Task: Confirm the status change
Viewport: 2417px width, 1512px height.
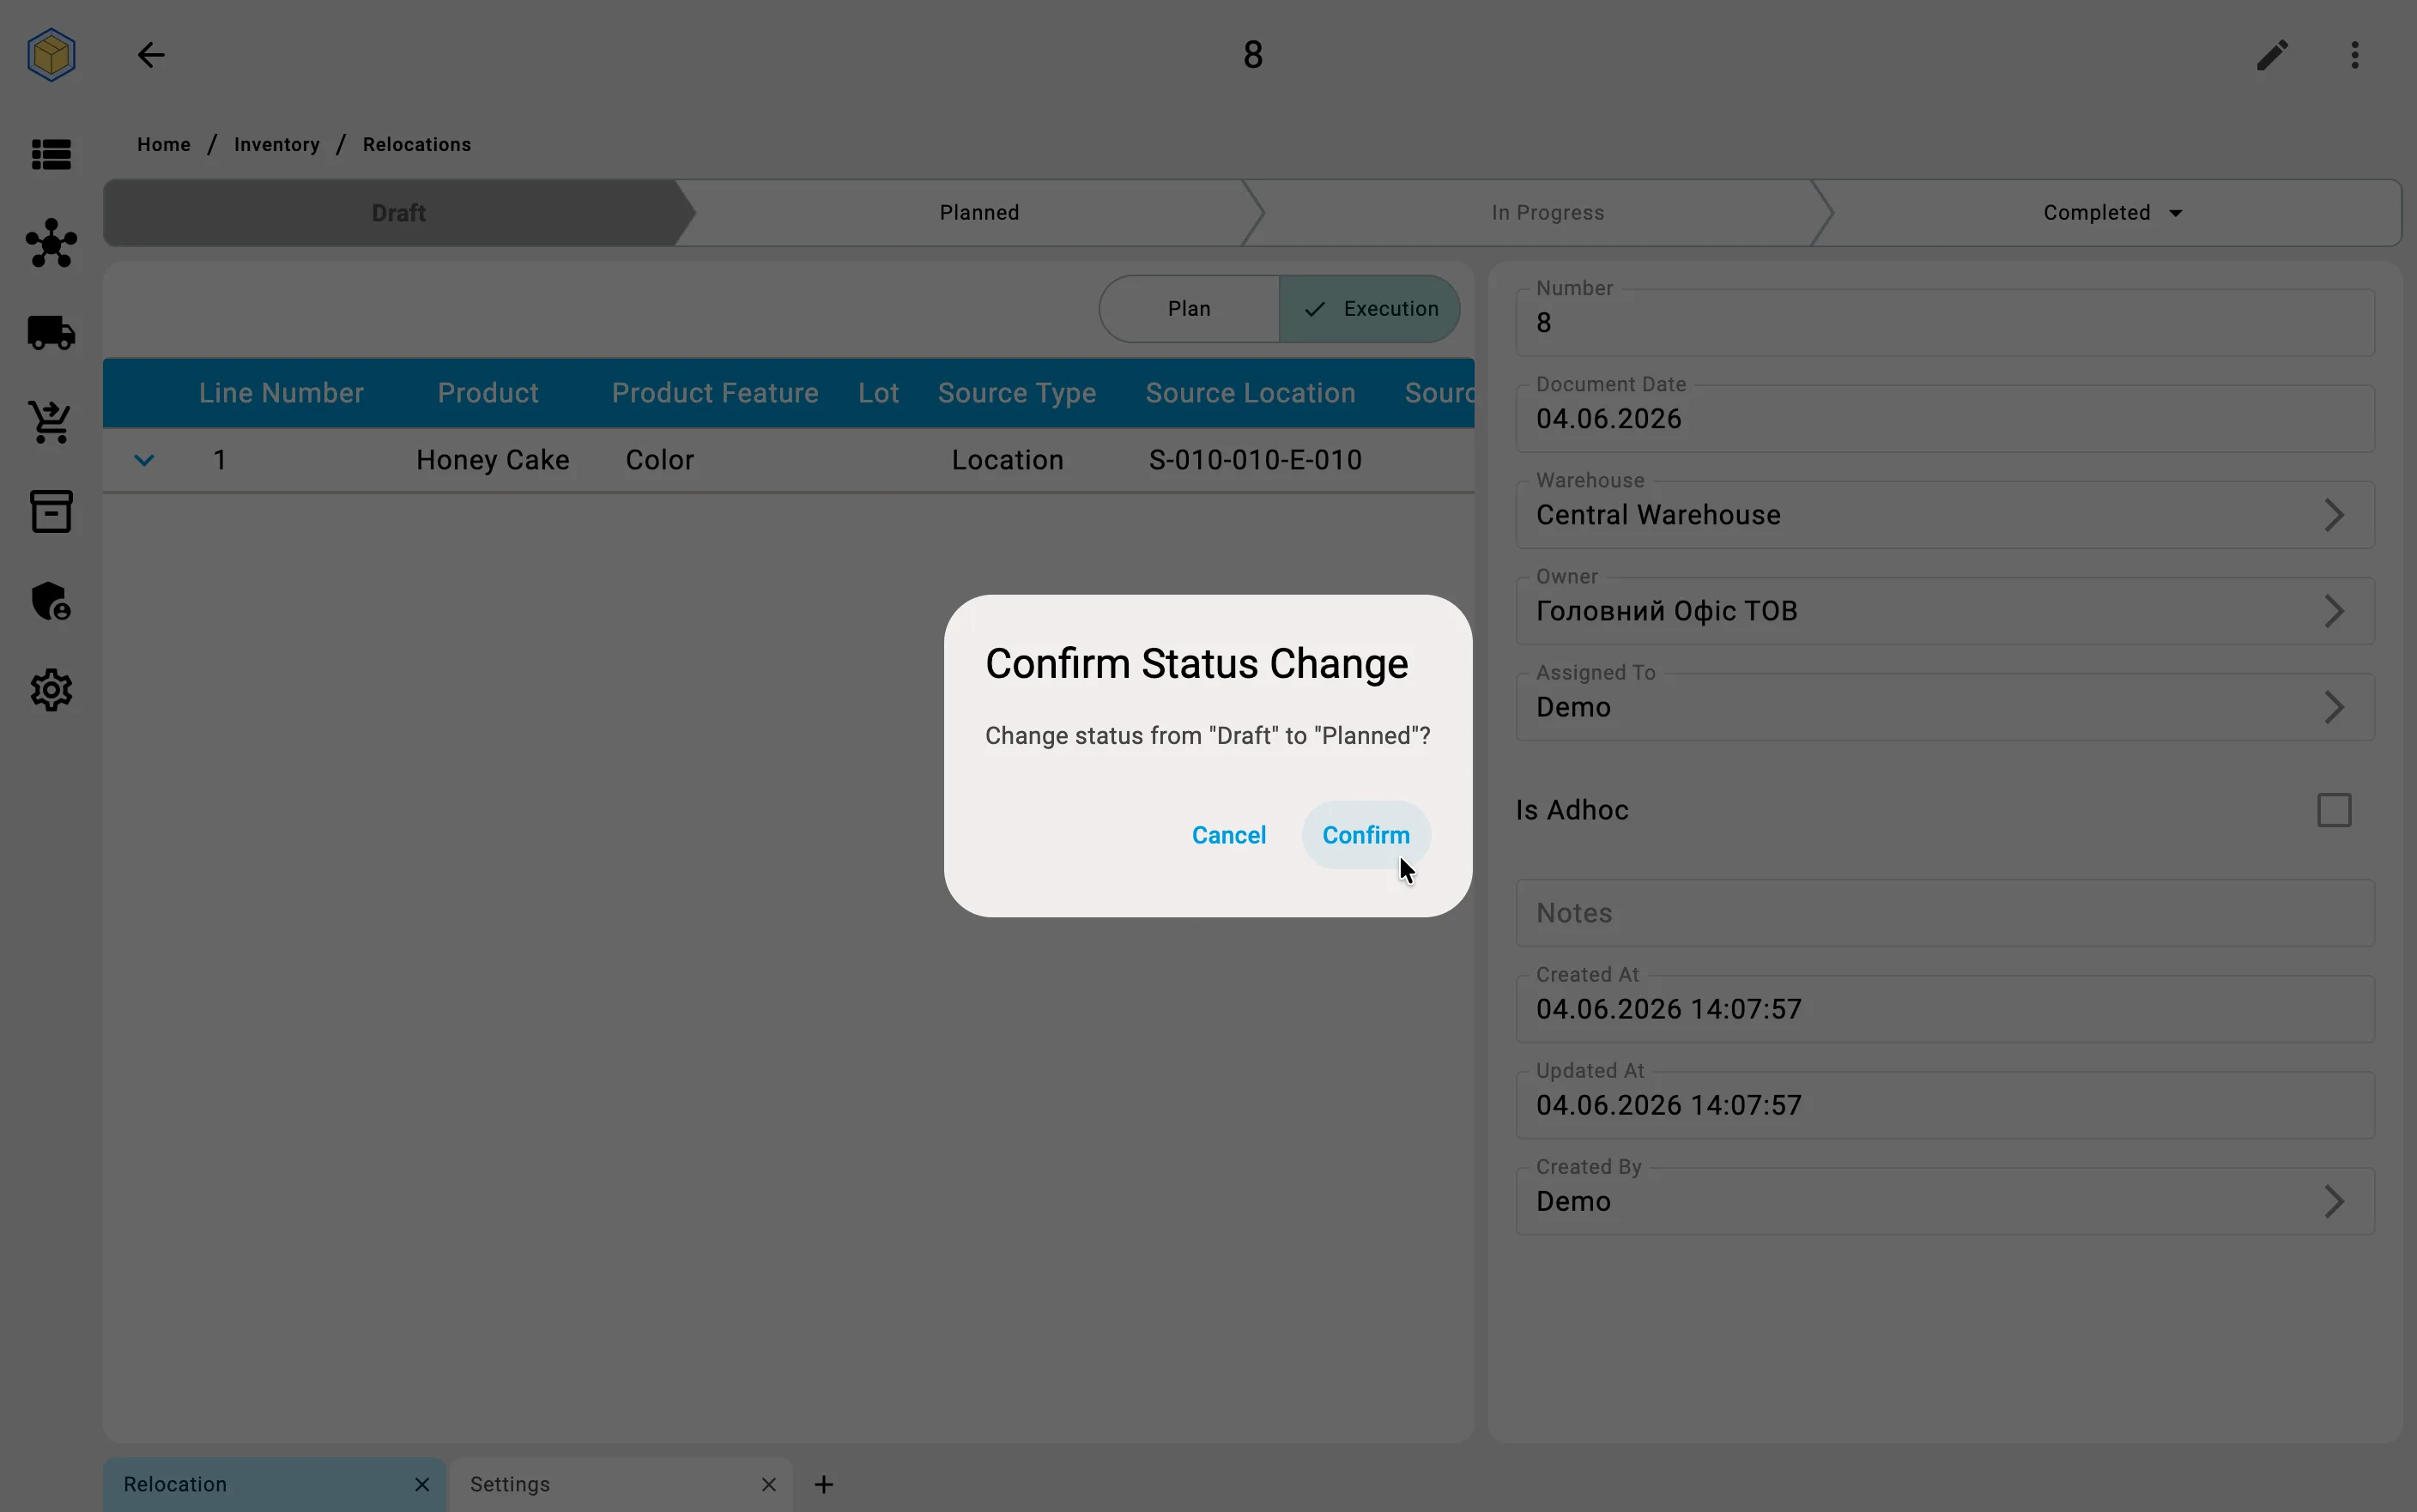Action: coord(1365,835)
